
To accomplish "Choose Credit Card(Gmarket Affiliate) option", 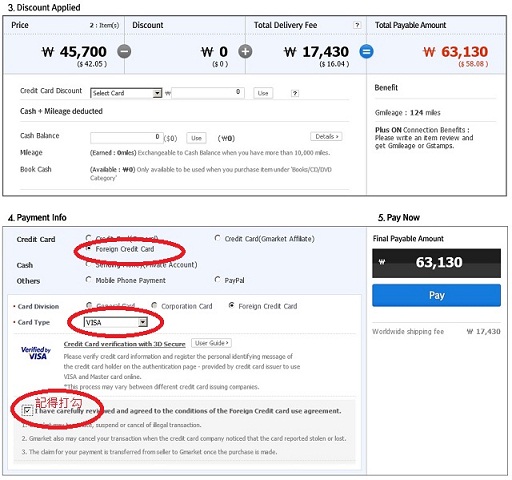I will pyautogui.click(x=217, y=238).
